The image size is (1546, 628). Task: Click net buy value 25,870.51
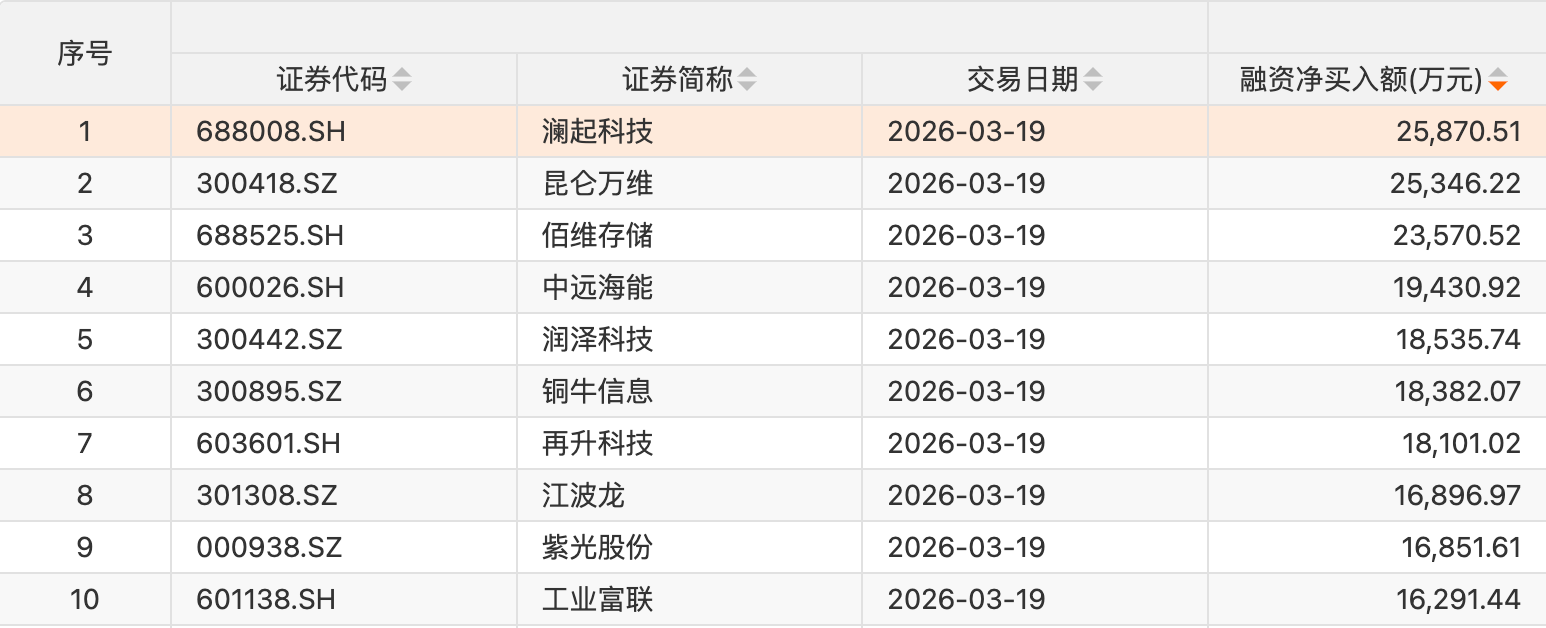[1458, 131]
